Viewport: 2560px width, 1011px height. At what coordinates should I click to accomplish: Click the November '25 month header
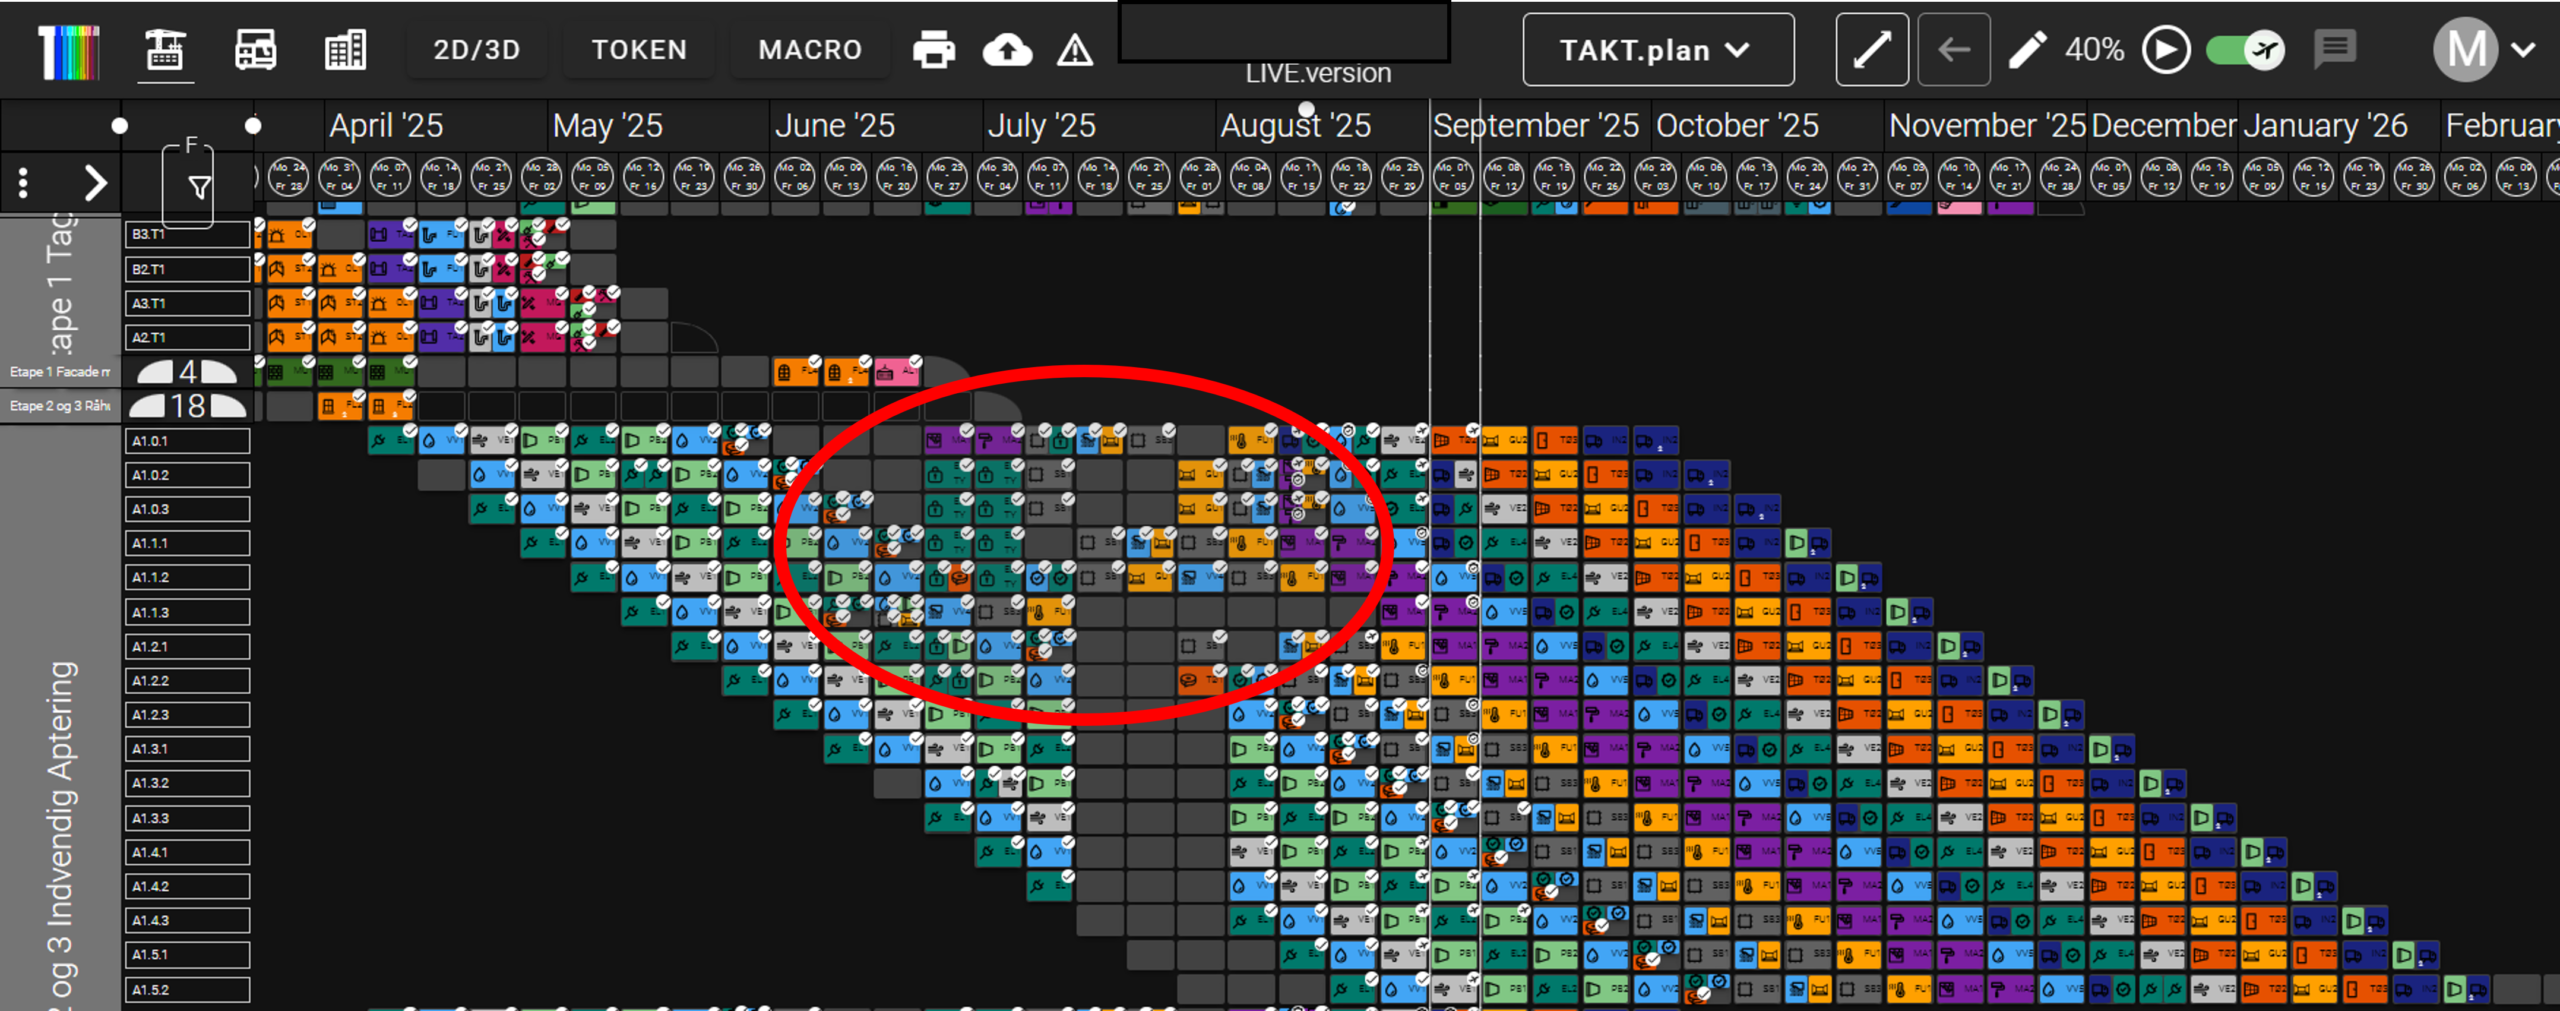tap(1987, 126)
